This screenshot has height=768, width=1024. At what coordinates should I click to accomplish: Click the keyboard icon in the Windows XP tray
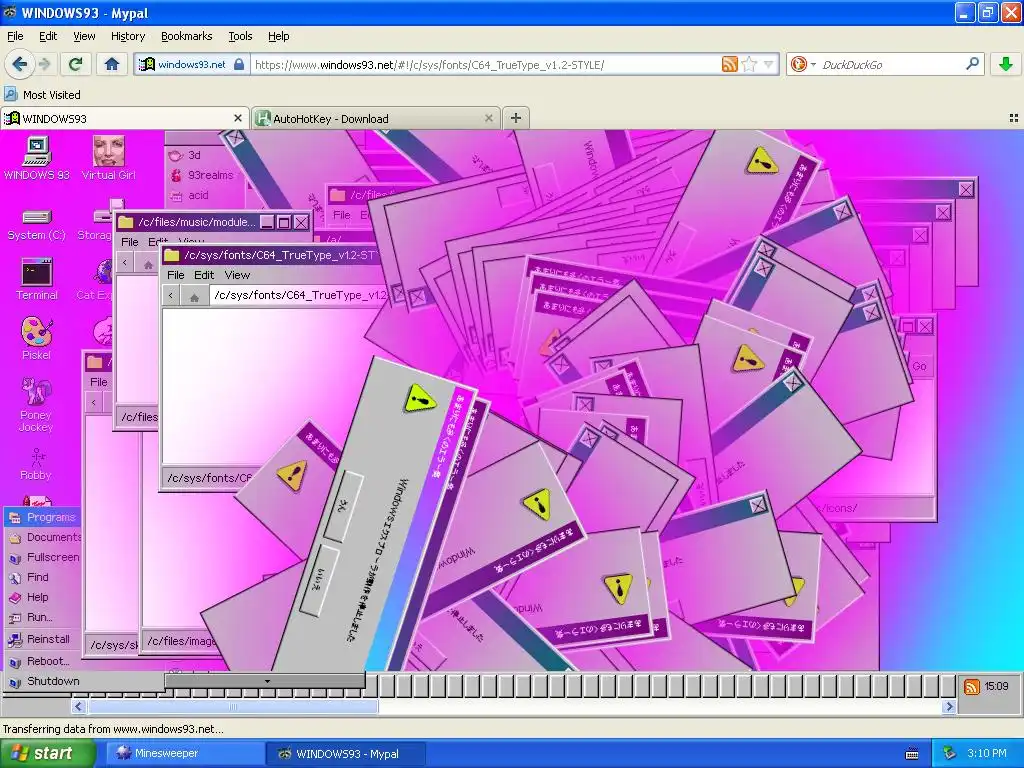(x=912, y=754)
